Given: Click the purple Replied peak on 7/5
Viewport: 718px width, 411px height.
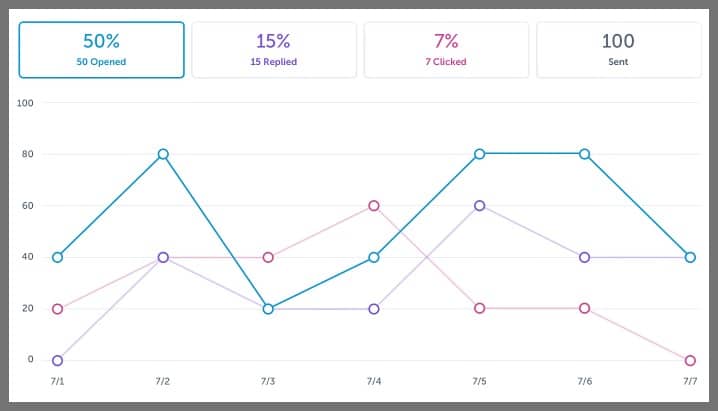Looking at the screenshot, I should 480,205.
